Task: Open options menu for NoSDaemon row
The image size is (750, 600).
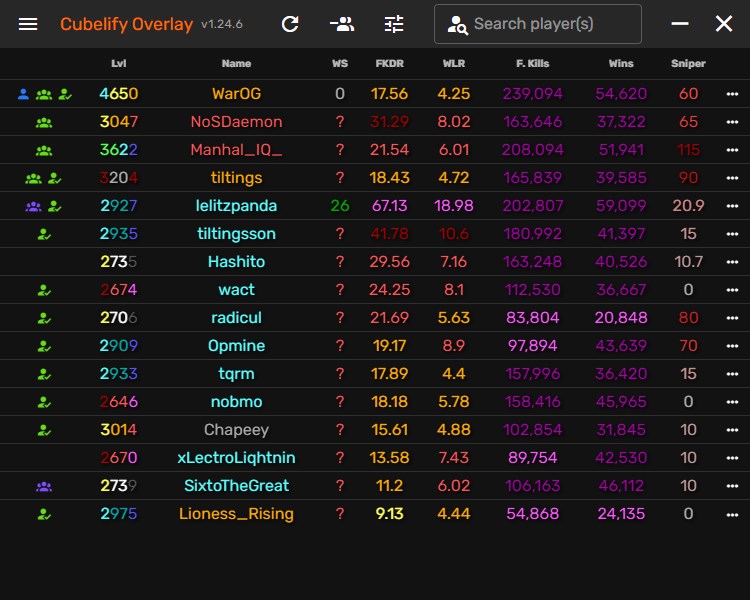Action: [x=732, y=122]
